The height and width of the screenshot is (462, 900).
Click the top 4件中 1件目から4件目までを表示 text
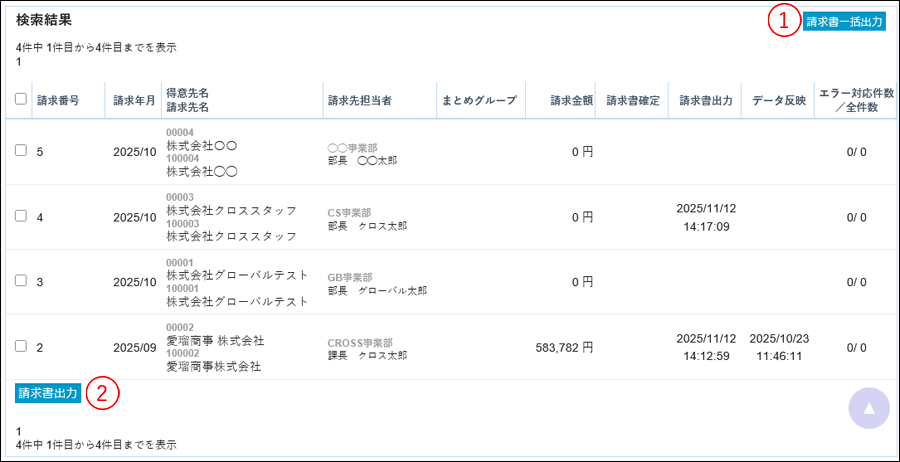pos(96,48)
